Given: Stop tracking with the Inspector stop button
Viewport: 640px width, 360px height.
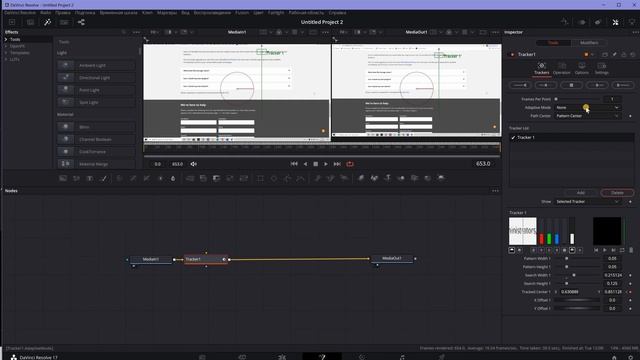Looking at the screenshot, I should 571,85.
